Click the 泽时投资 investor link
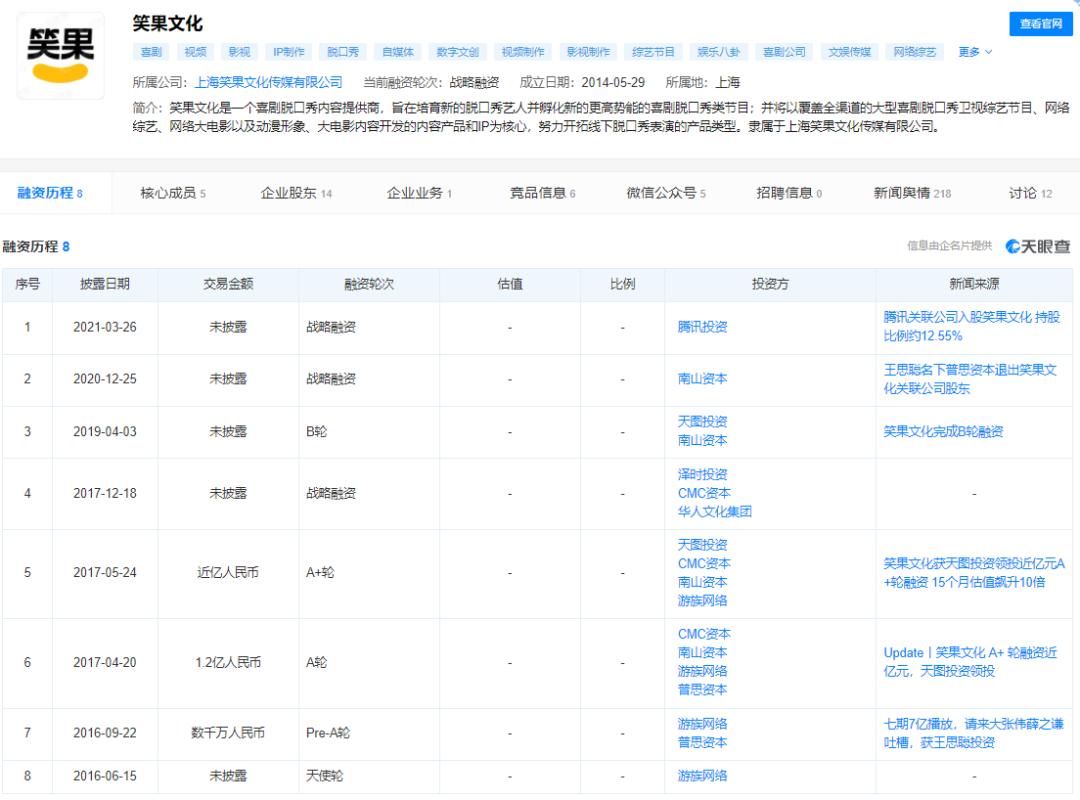 (702, 474)
